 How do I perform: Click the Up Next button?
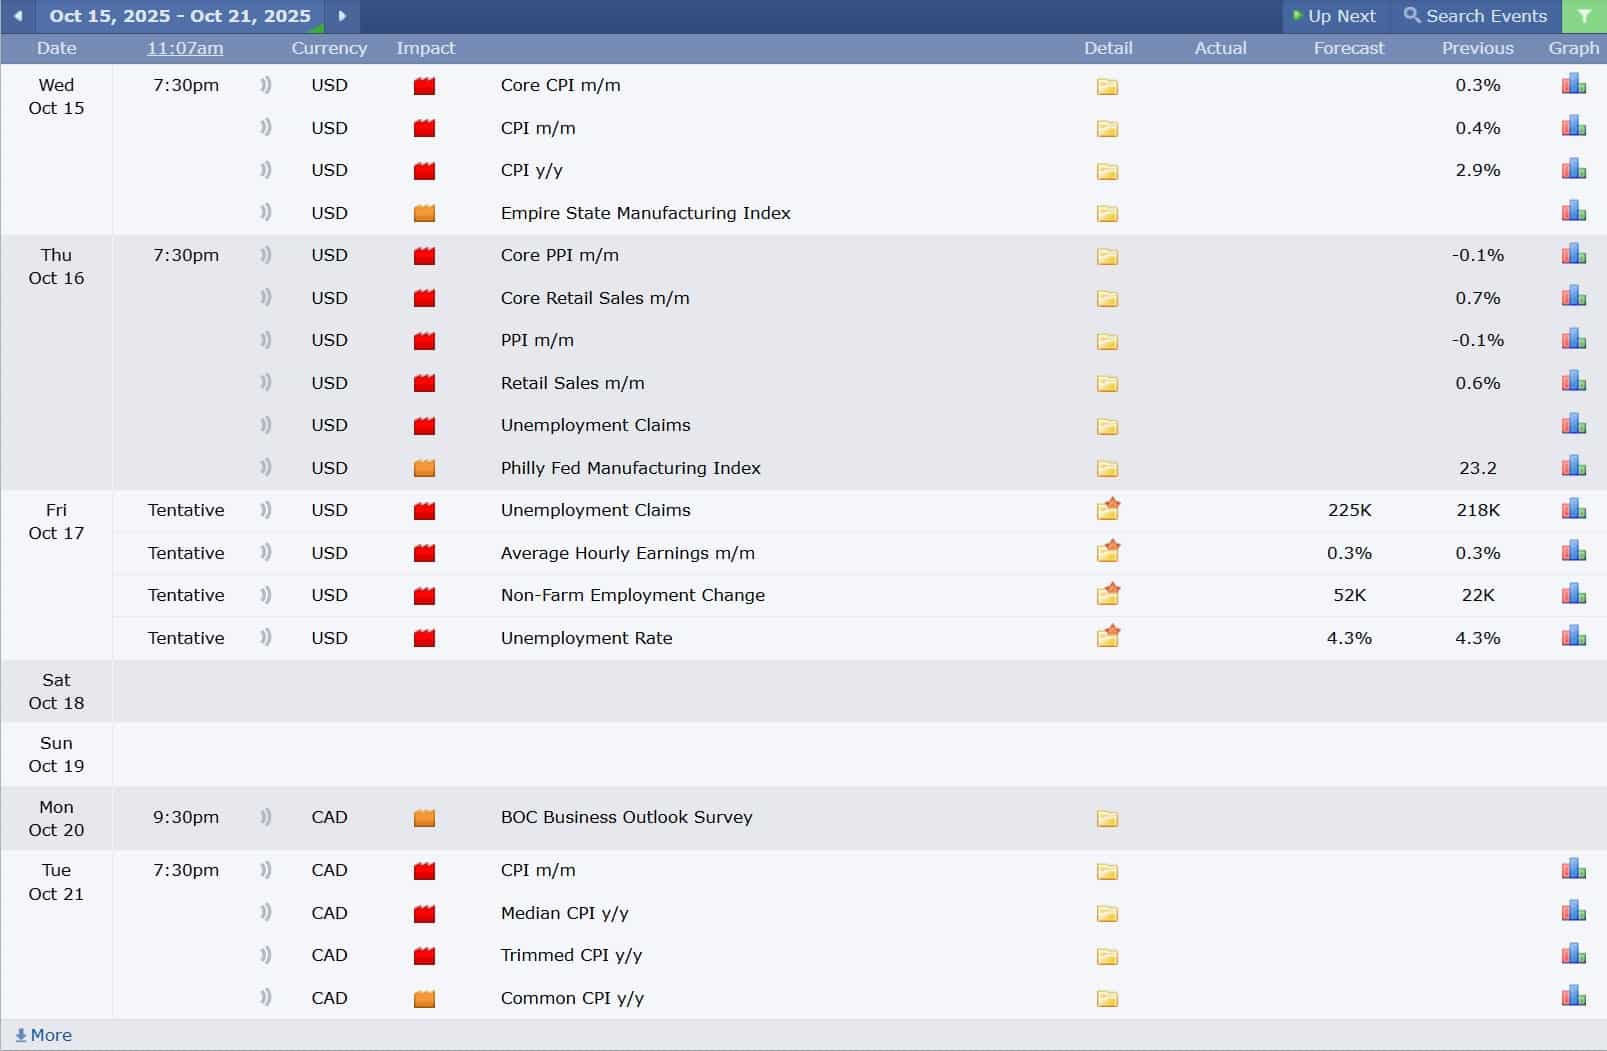click(1334, 16)
